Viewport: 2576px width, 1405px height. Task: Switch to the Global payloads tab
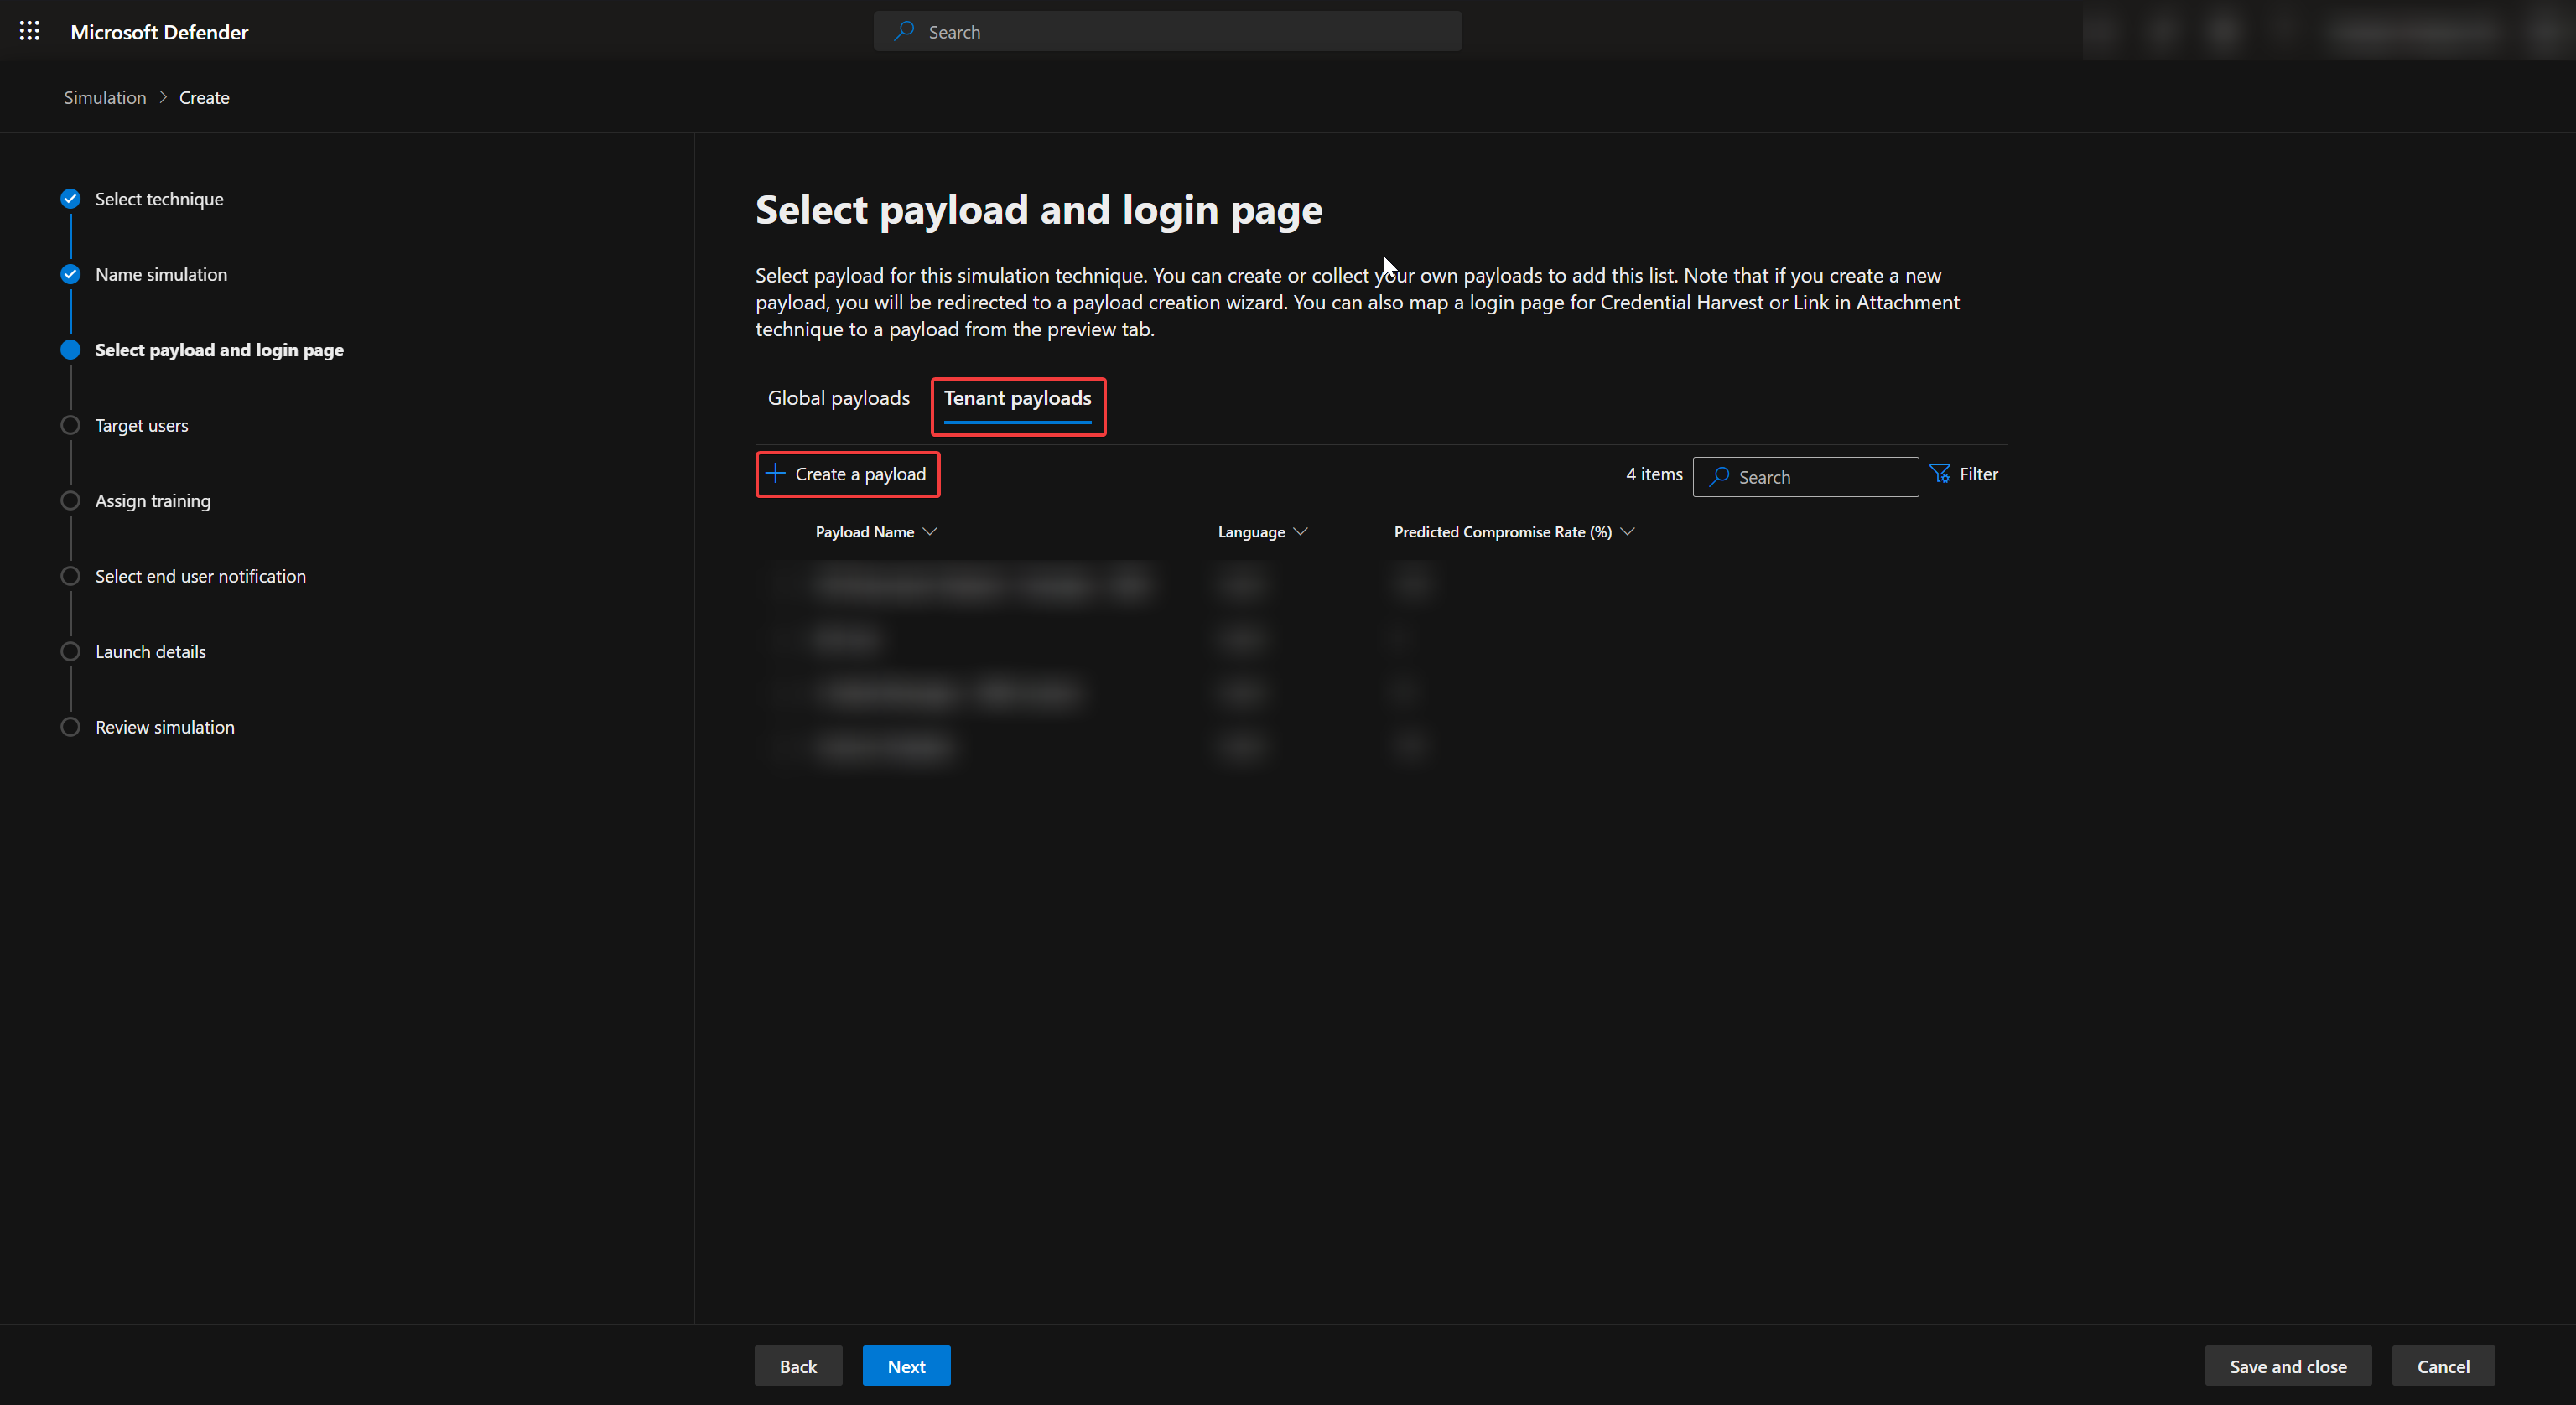(x=838, y=398)
